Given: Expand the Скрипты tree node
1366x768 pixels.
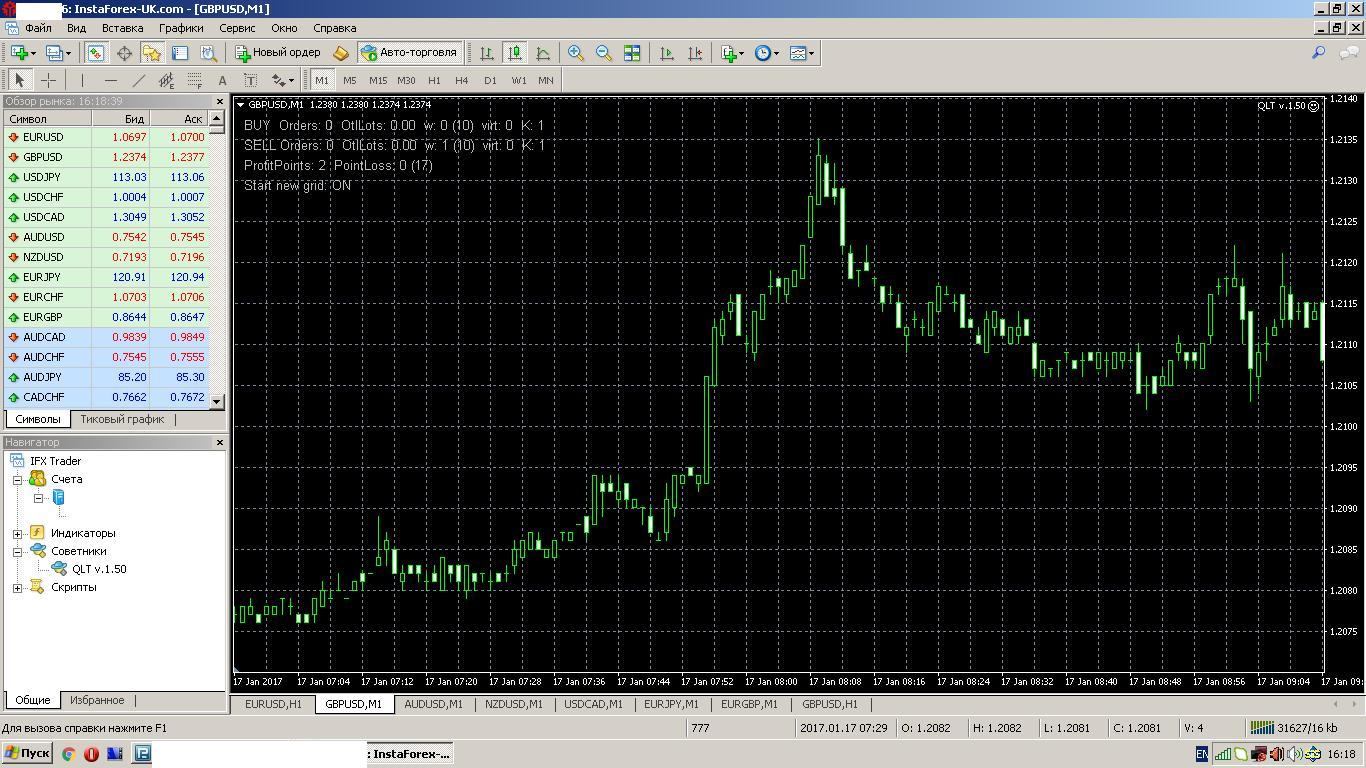Looking at the screenshot, I should [x=17, y=588].
